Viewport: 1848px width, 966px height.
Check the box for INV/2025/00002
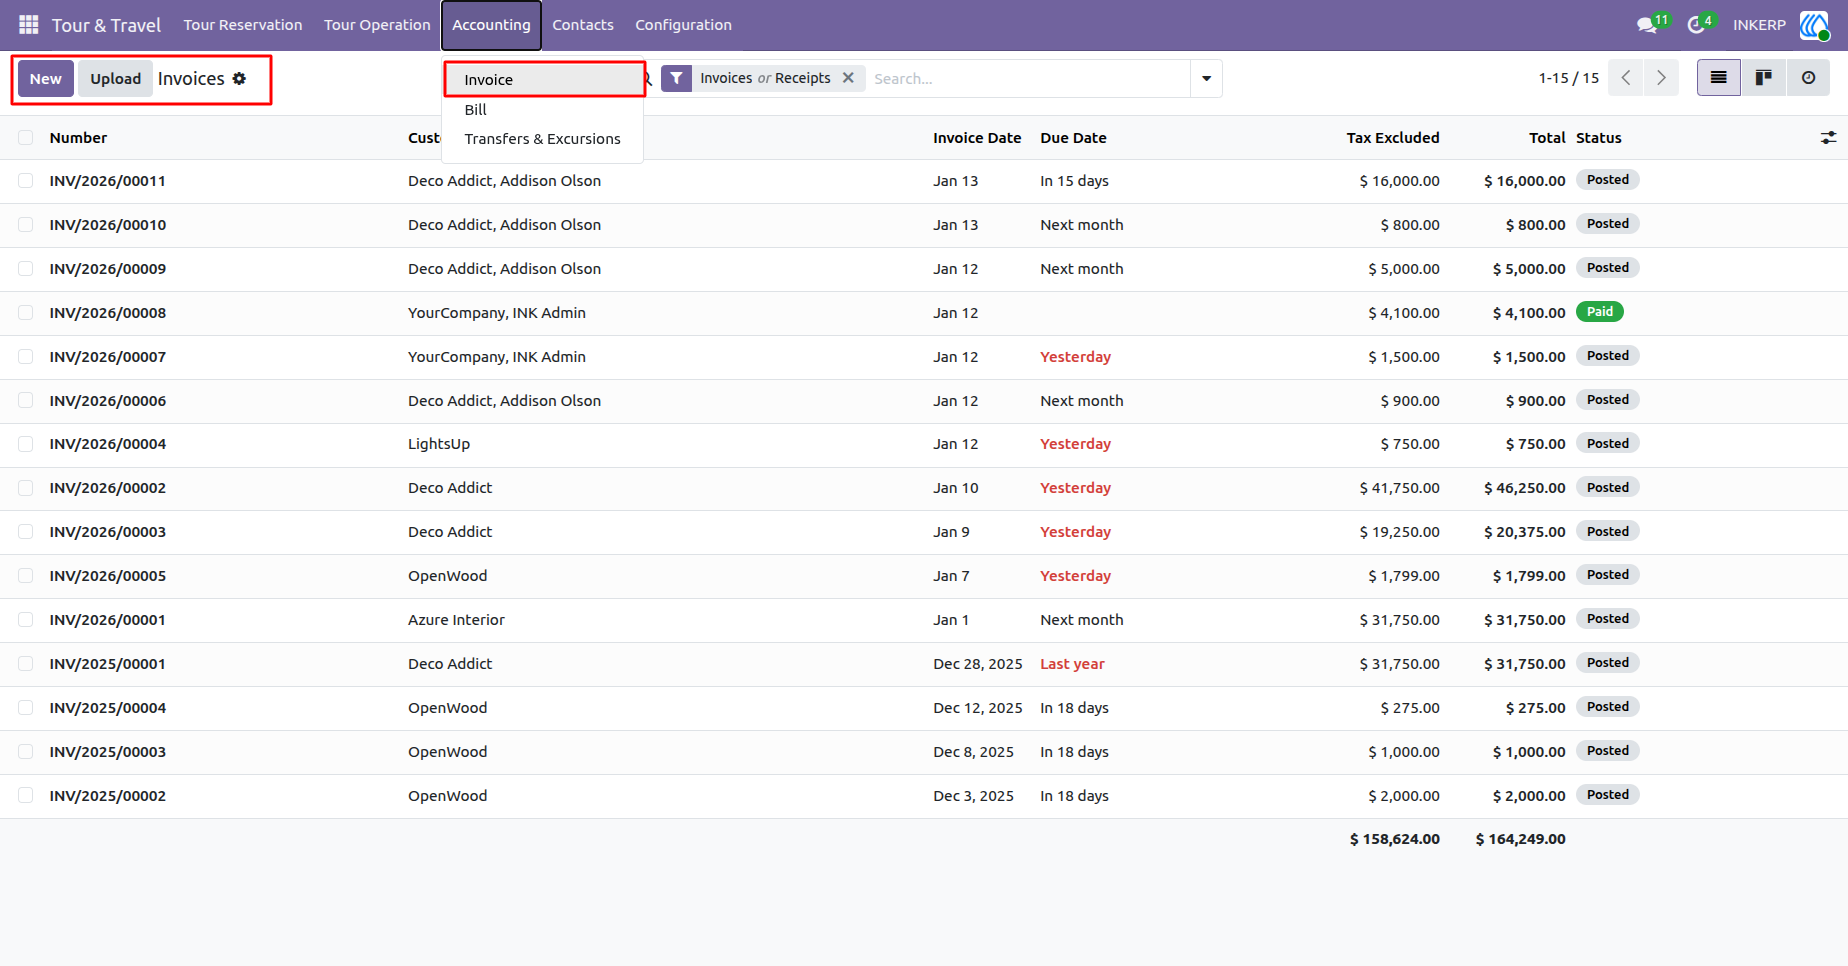26,796
